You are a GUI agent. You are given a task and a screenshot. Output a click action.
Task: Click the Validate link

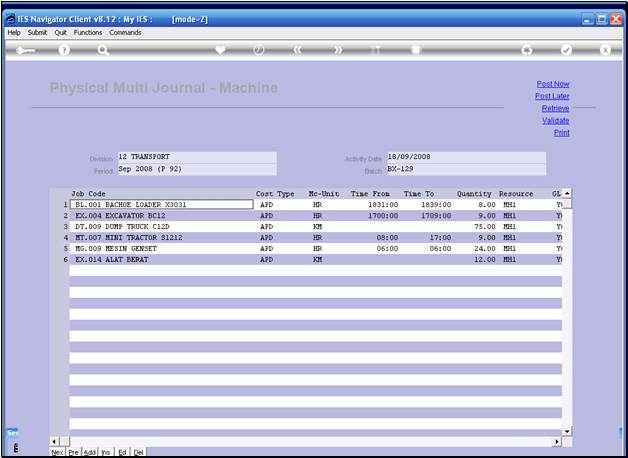556,121
